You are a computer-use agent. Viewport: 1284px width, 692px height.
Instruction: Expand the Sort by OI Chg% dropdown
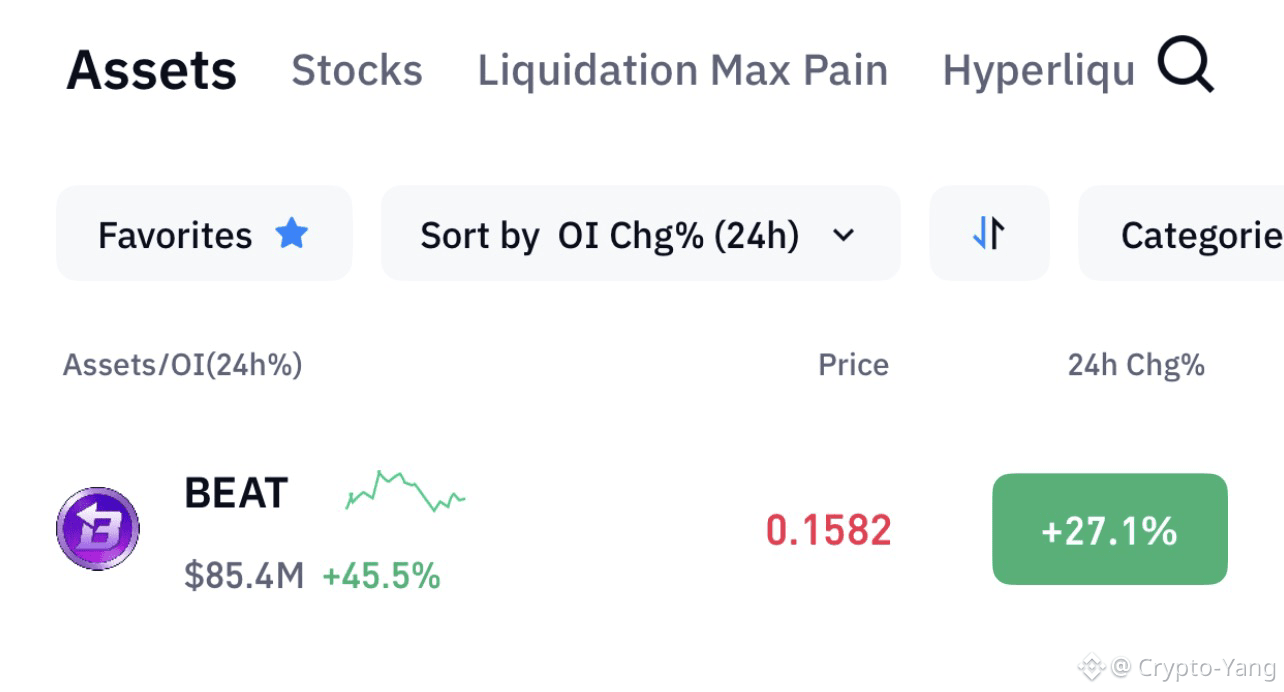coord(640,233)
